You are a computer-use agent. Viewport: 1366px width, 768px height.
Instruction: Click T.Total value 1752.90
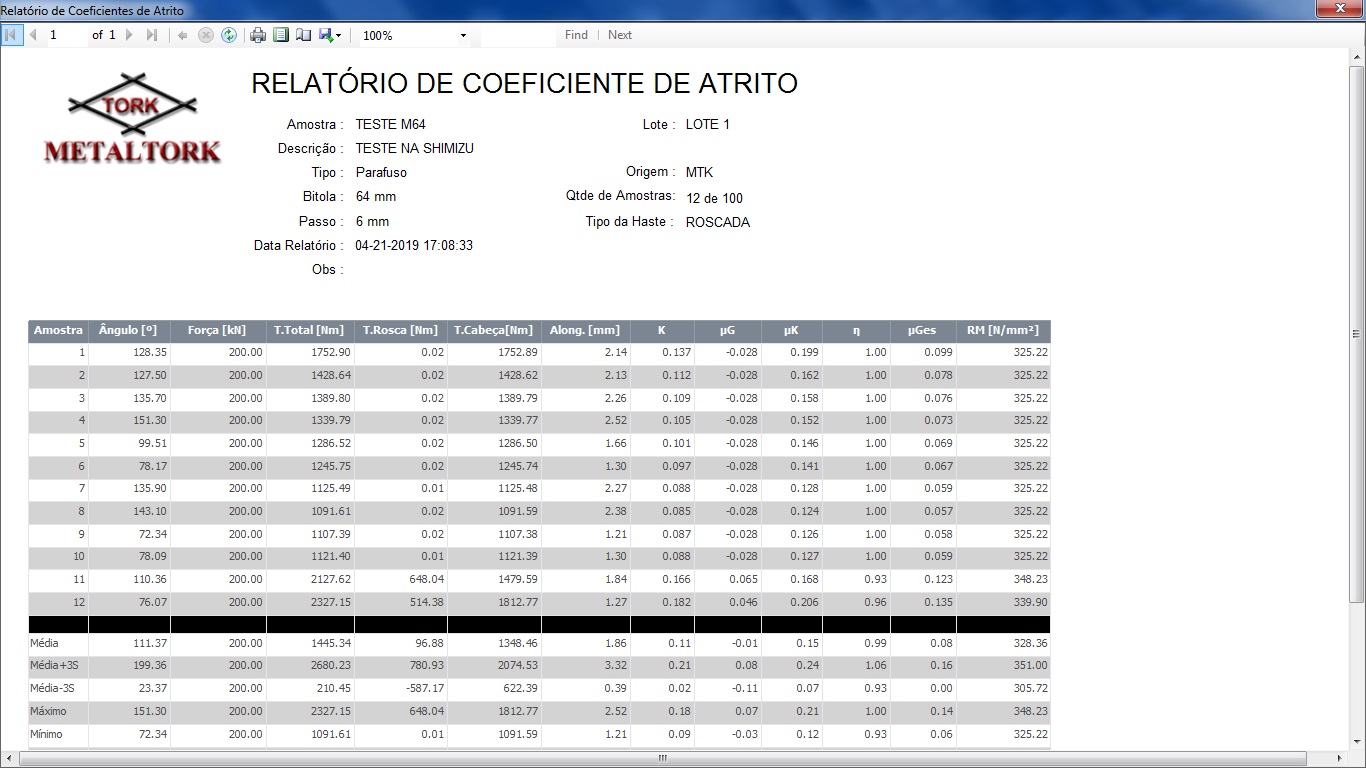click(331, 352)
